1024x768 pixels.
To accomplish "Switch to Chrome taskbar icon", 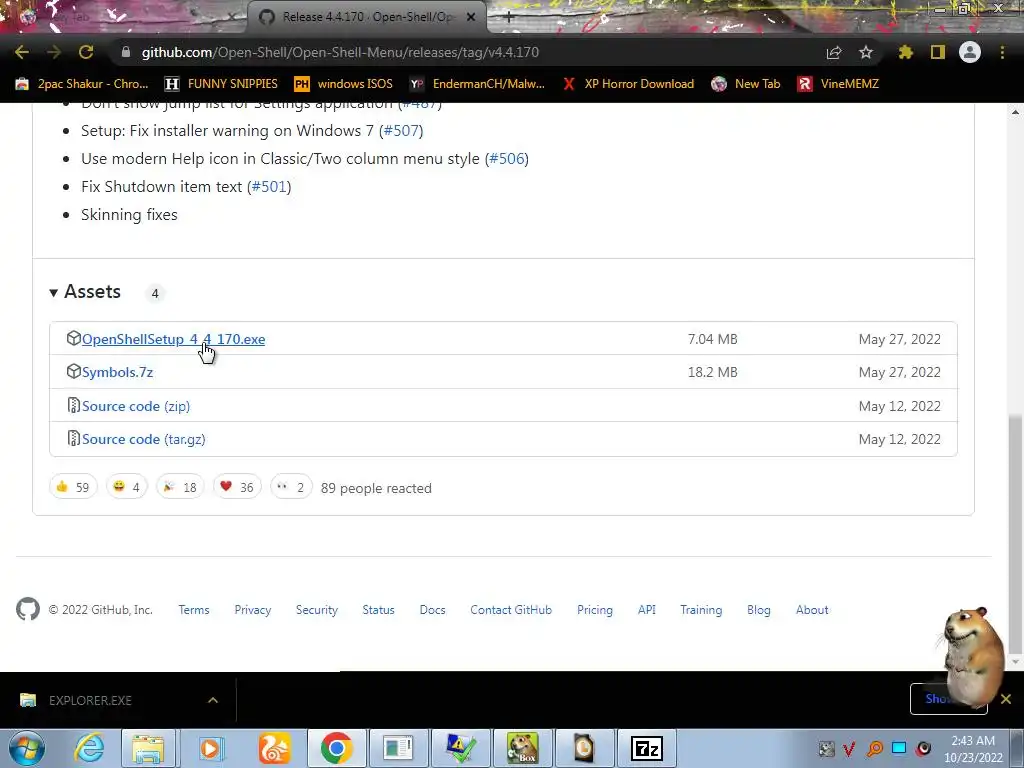I will [336, 748].
